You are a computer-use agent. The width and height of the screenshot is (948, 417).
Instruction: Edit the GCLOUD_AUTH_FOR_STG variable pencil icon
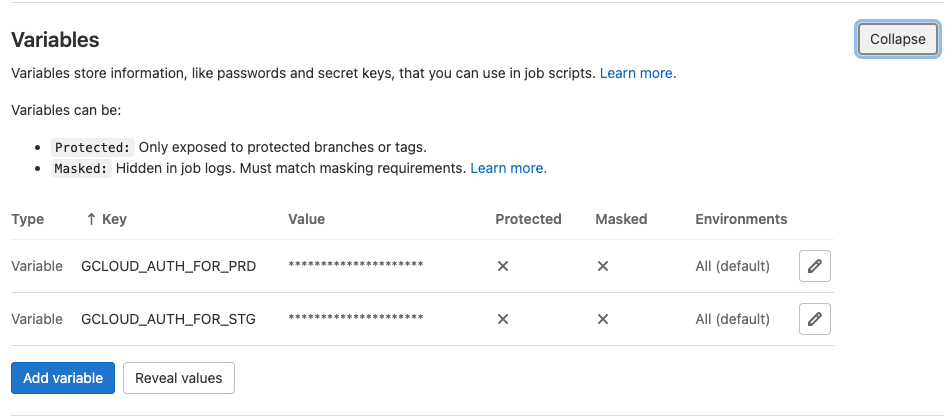coord(814,319)
